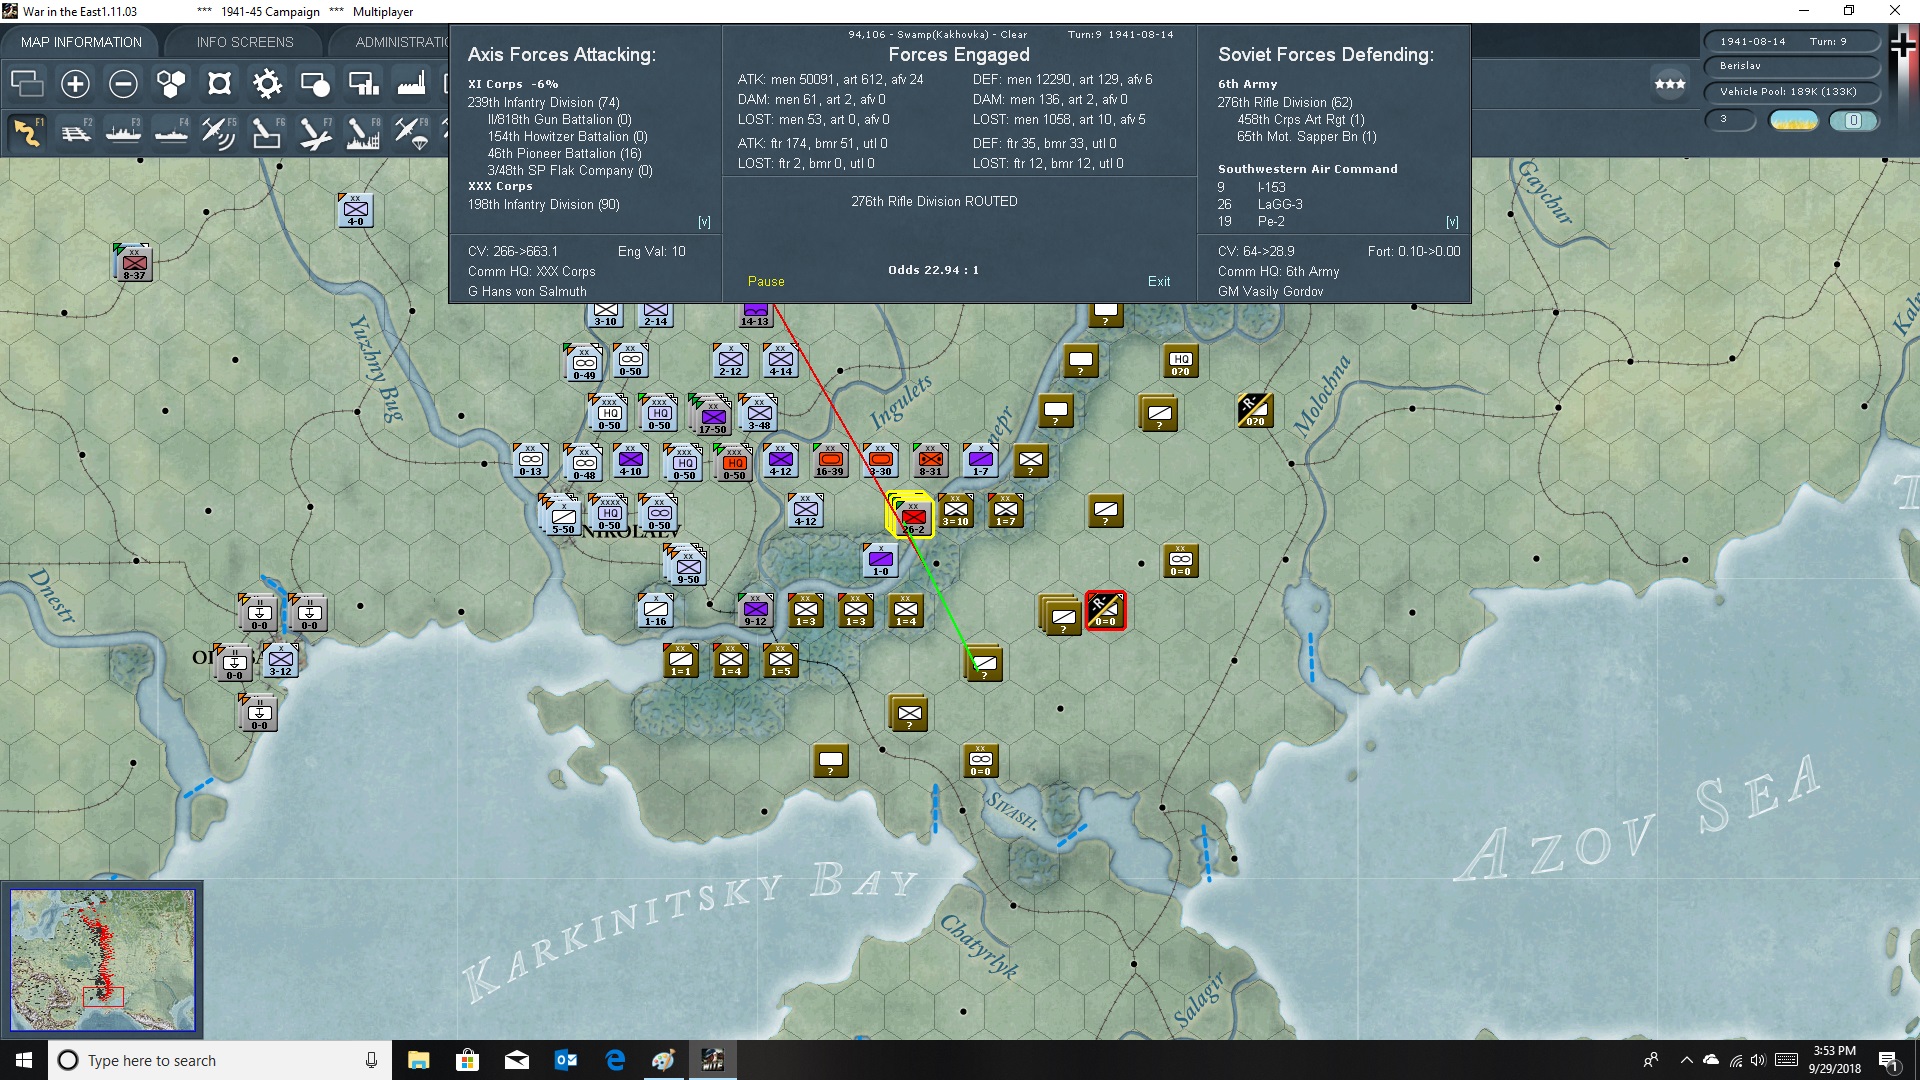The width and height of the screenshot is (1920, 1080).
Task: Select the F9 air transport mode
Action: click(x=411, y=132)
